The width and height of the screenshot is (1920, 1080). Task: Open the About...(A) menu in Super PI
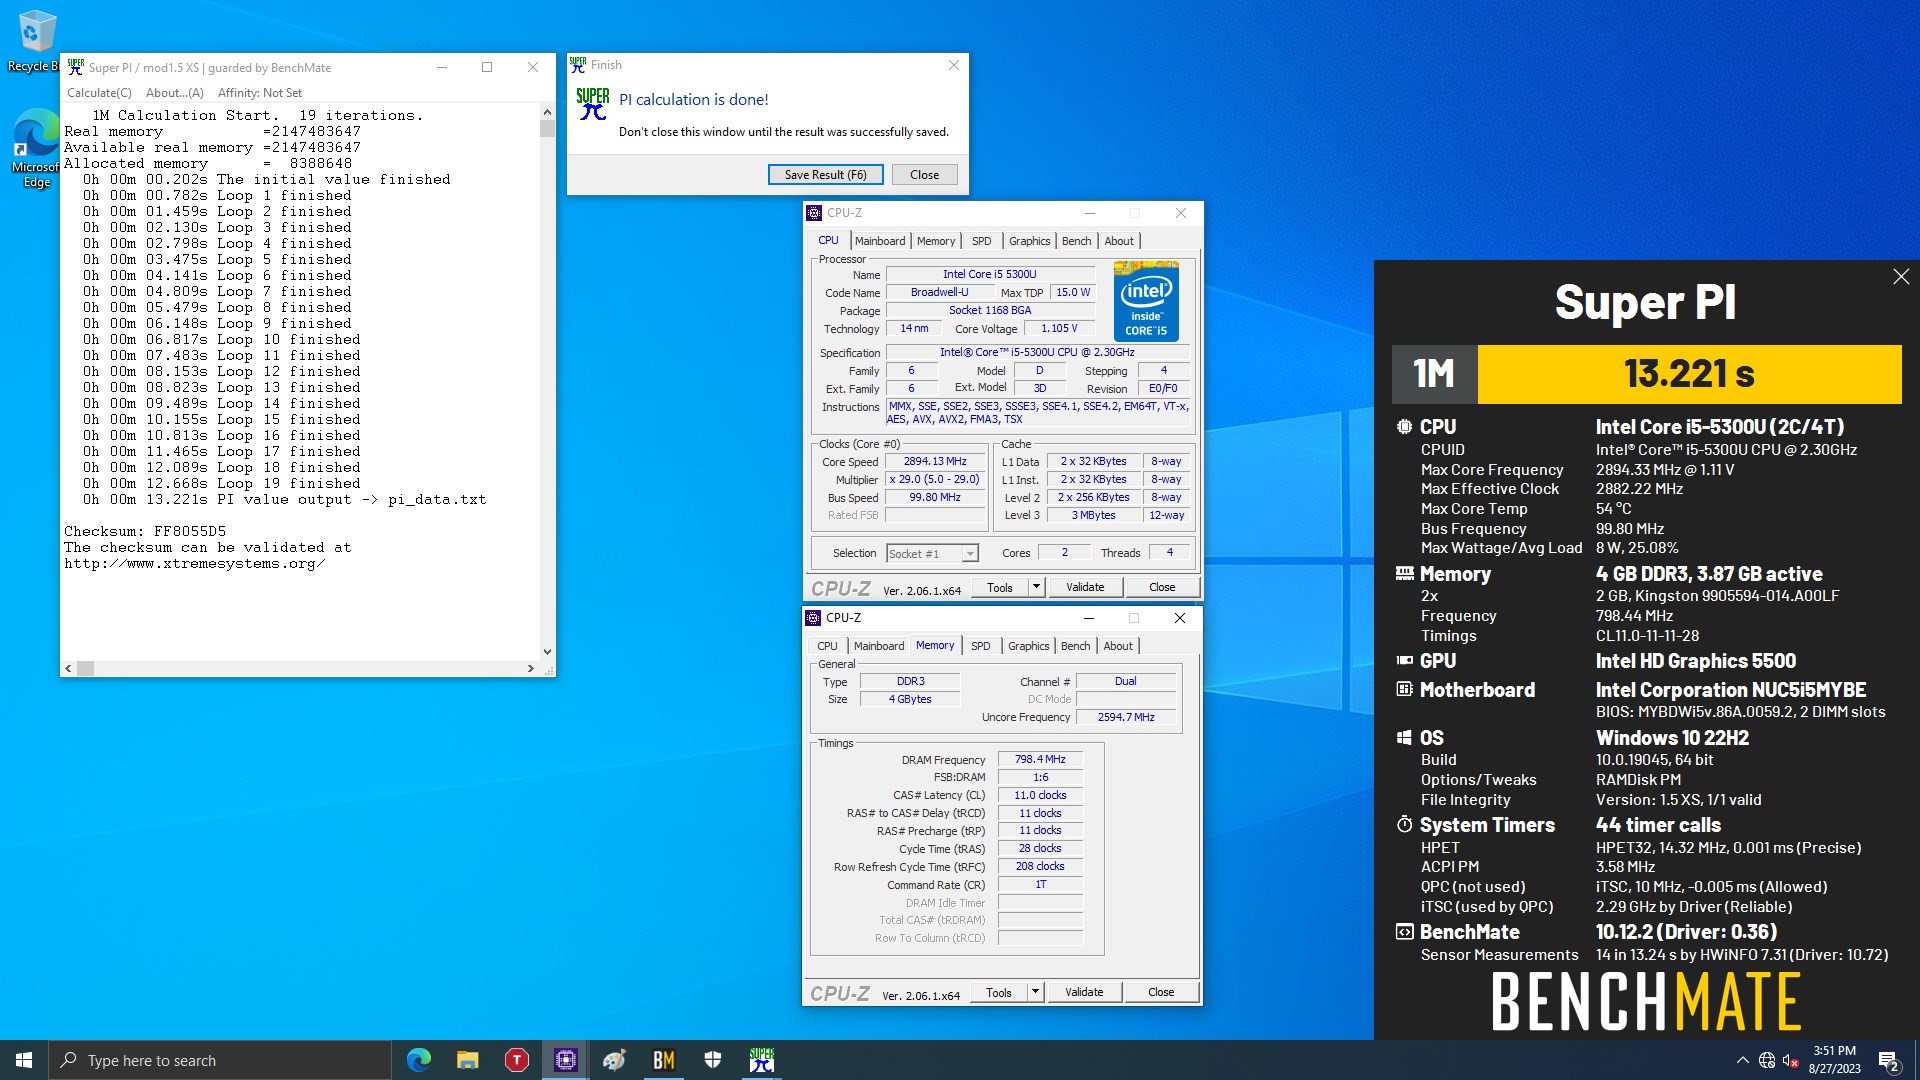[x=175, y=93]
